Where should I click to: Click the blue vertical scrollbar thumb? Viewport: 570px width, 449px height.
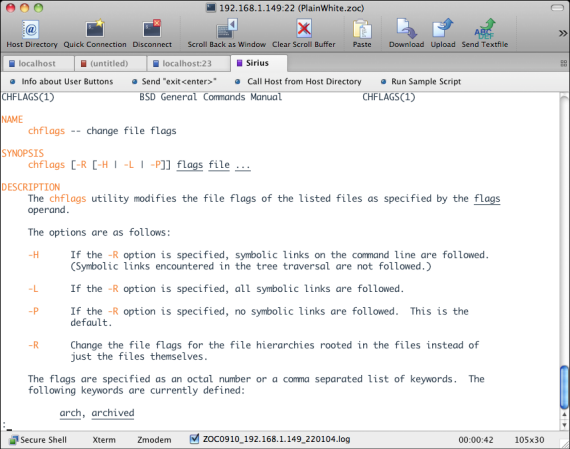point(564,387)
